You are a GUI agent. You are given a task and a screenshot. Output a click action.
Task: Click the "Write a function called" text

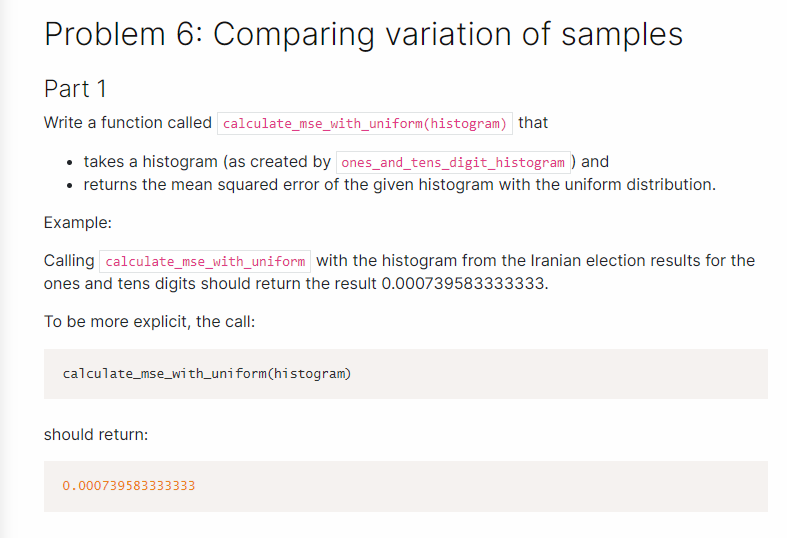click(x=128, y=123)
